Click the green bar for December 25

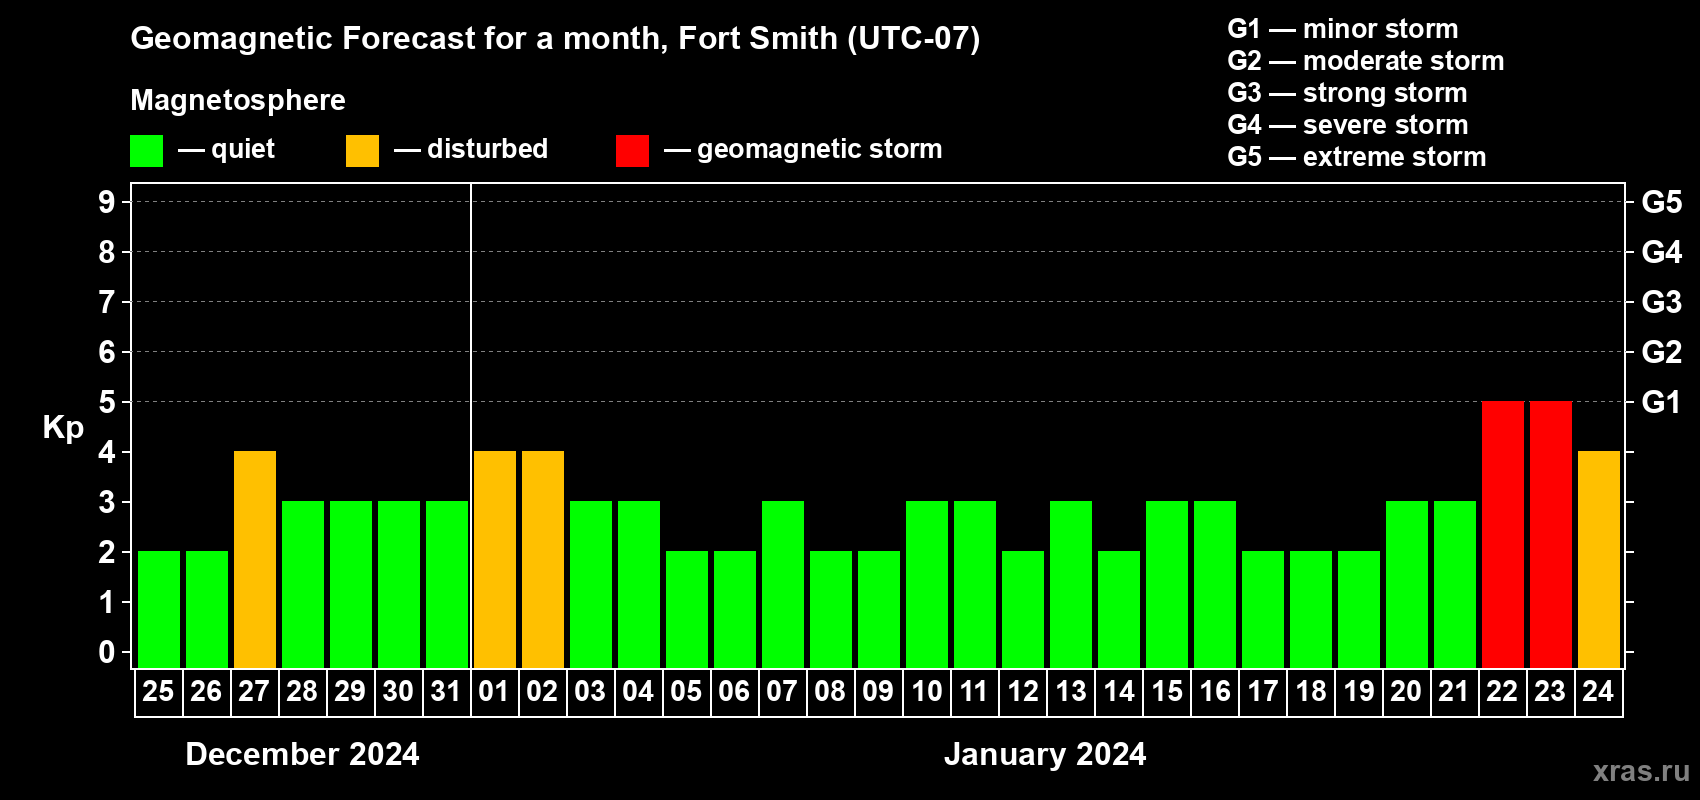coord(159,609)
